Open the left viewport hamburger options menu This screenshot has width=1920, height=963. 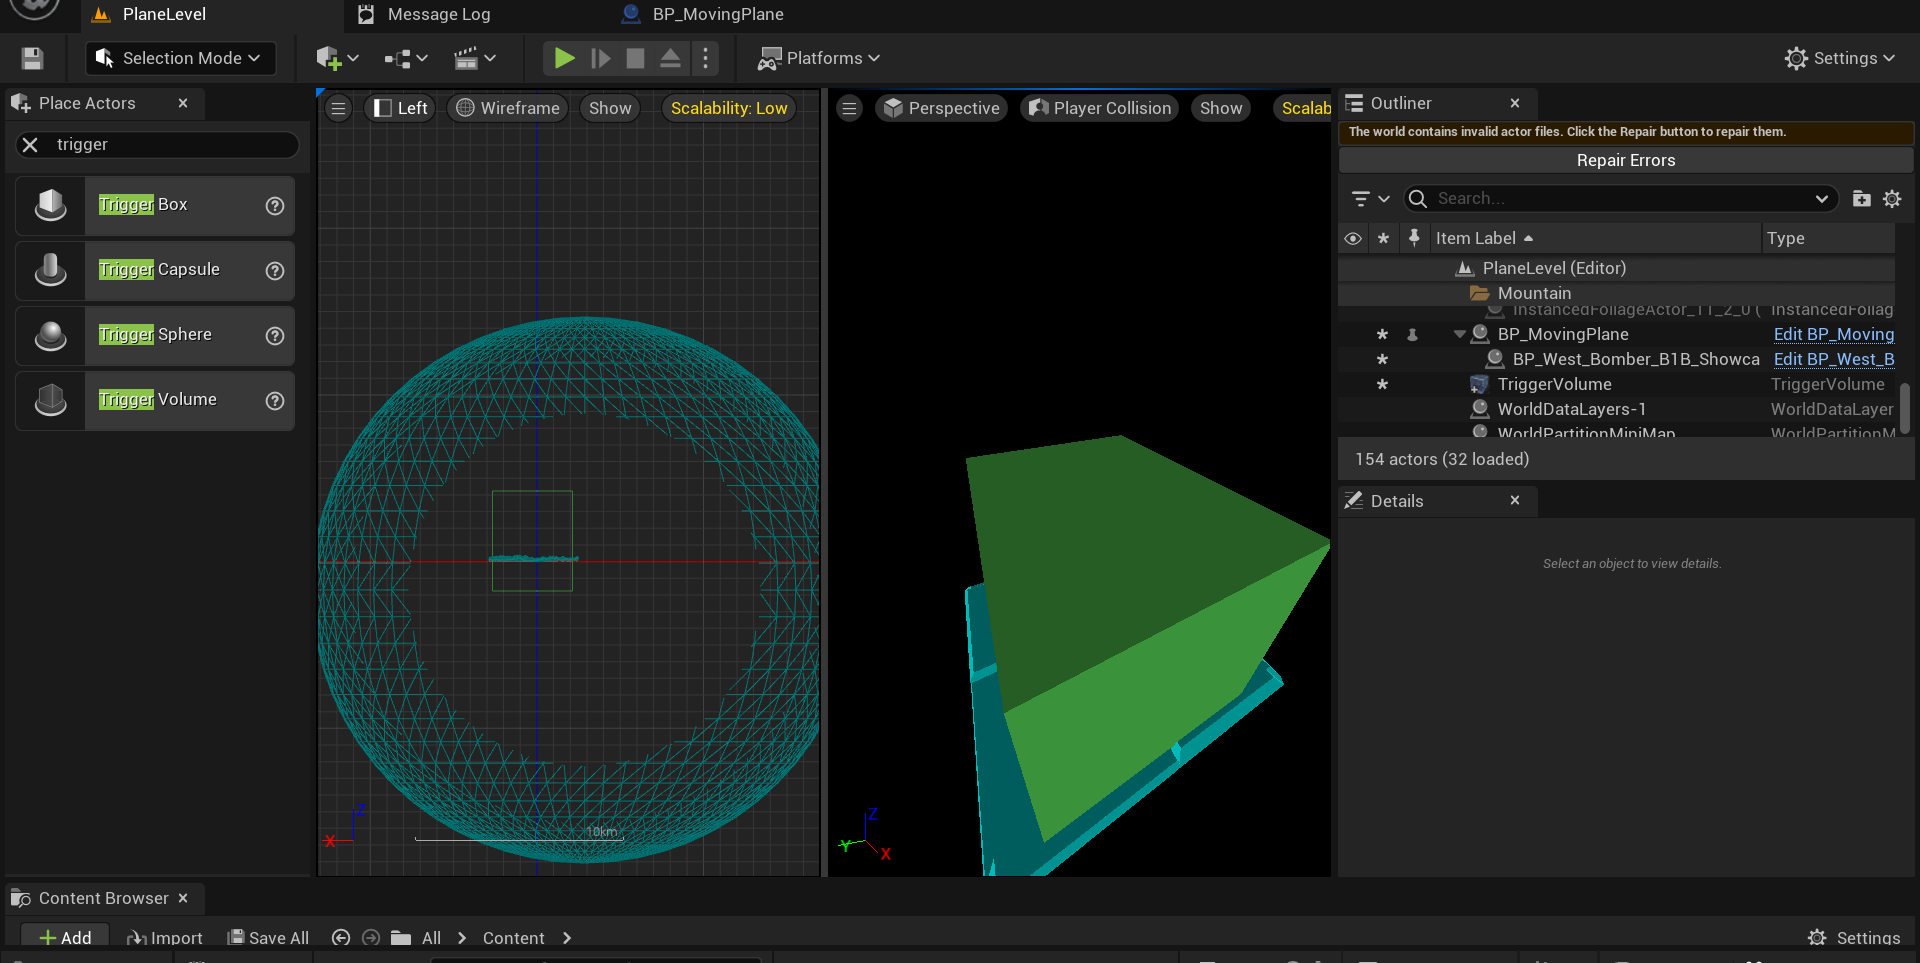coord(339,108)
